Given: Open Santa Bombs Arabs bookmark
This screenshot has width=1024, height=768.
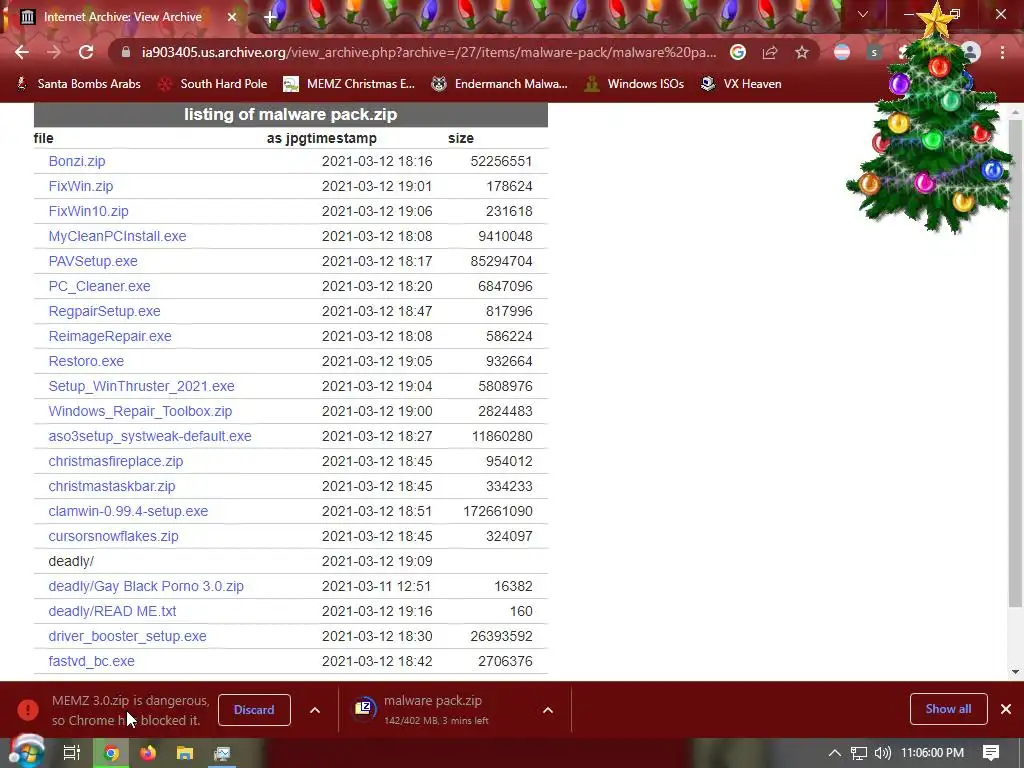Looking at the screenshot, I should point(79,84).
